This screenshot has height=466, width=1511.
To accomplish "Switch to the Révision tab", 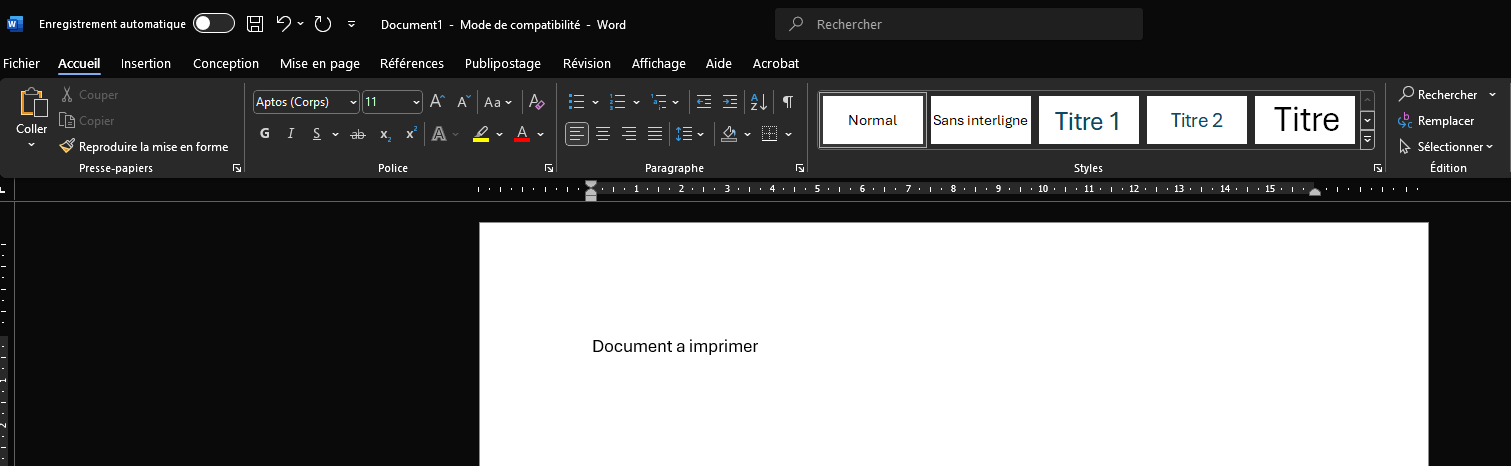I will 587,63.
